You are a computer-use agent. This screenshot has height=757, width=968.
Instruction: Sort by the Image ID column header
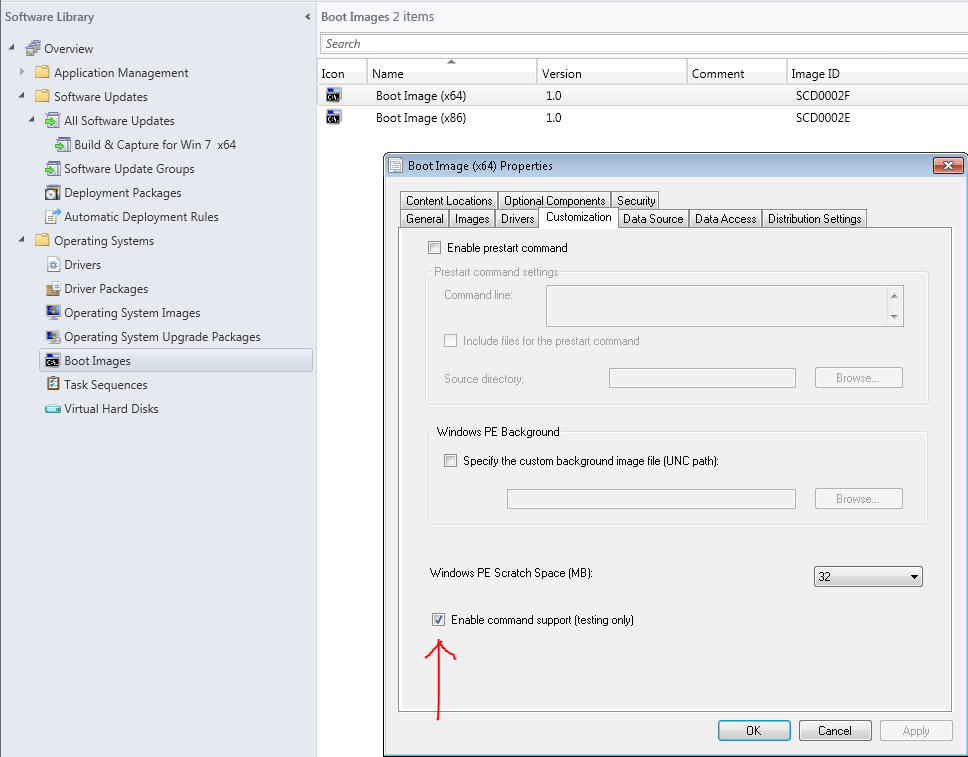pos(877,73)
